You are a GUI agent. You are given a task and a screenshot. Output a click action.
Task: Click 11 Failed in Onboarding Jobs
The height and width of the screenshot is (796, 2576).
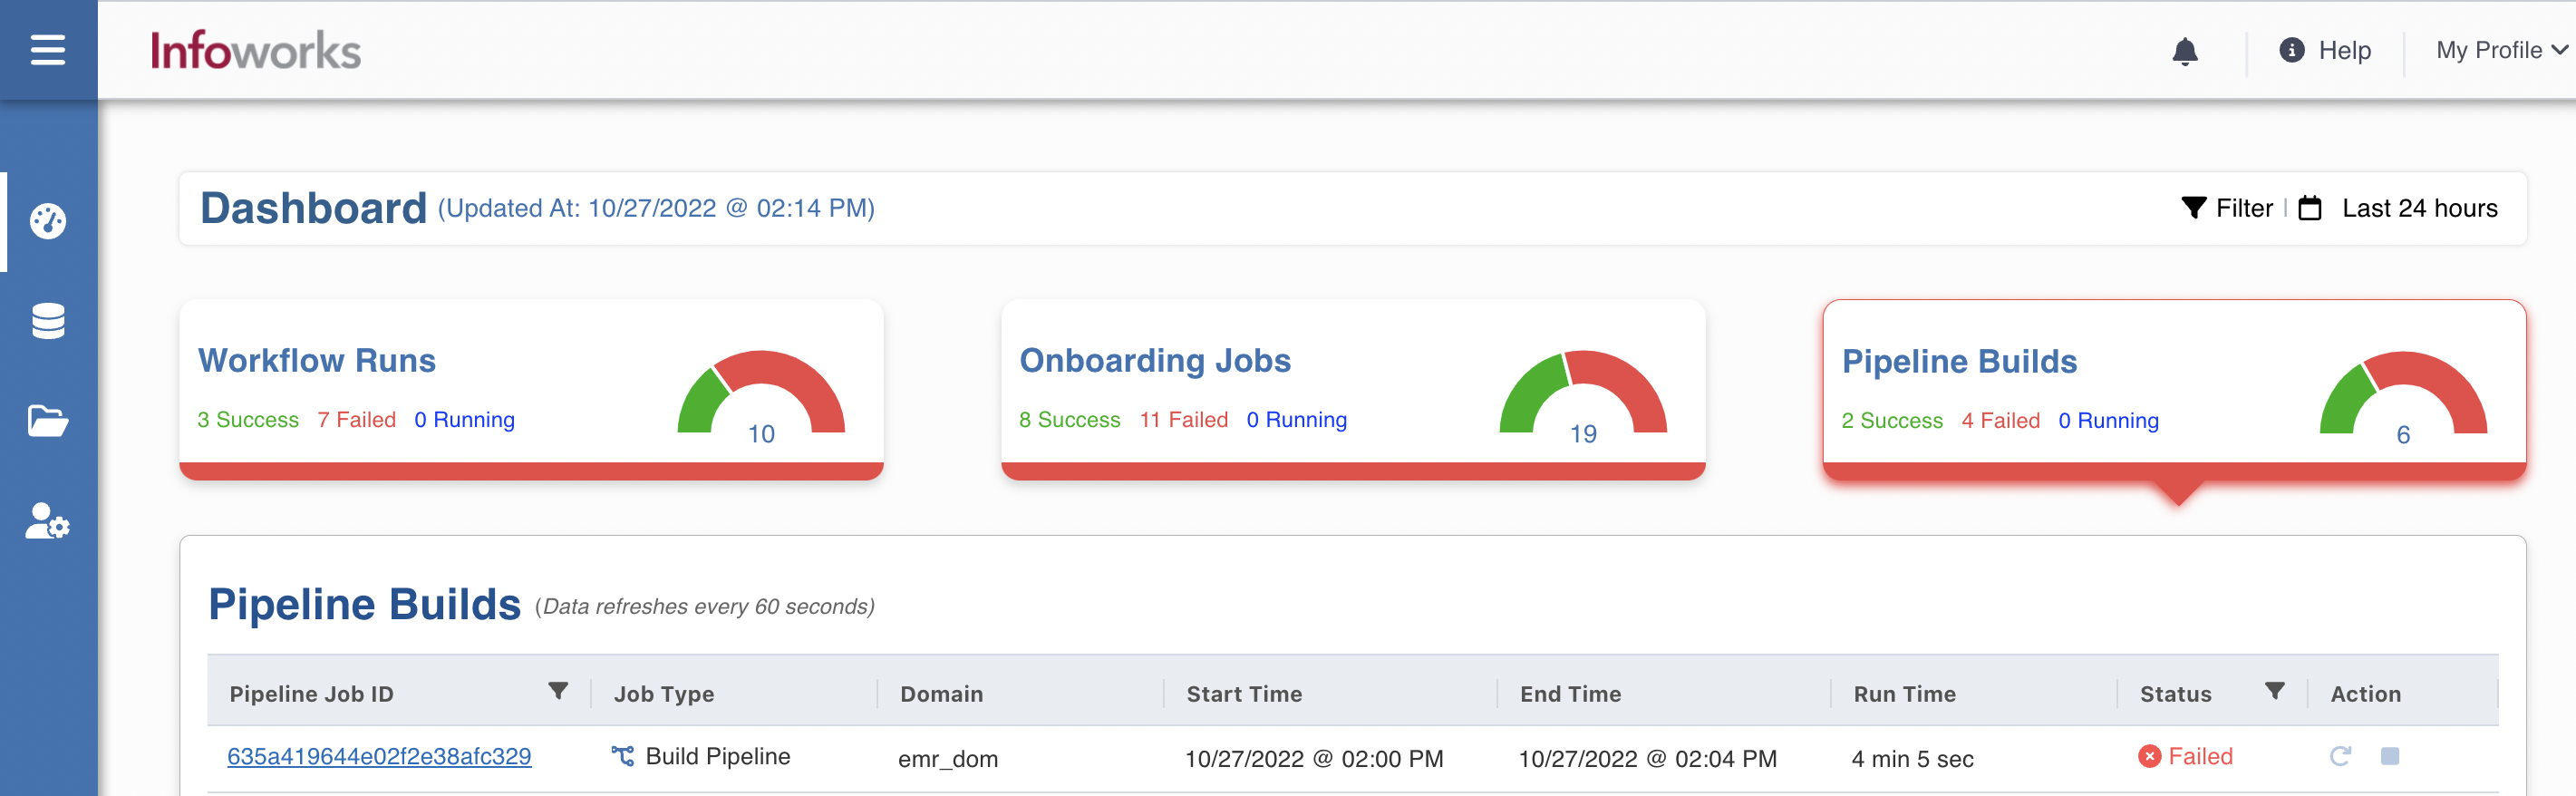(1184, 420)
